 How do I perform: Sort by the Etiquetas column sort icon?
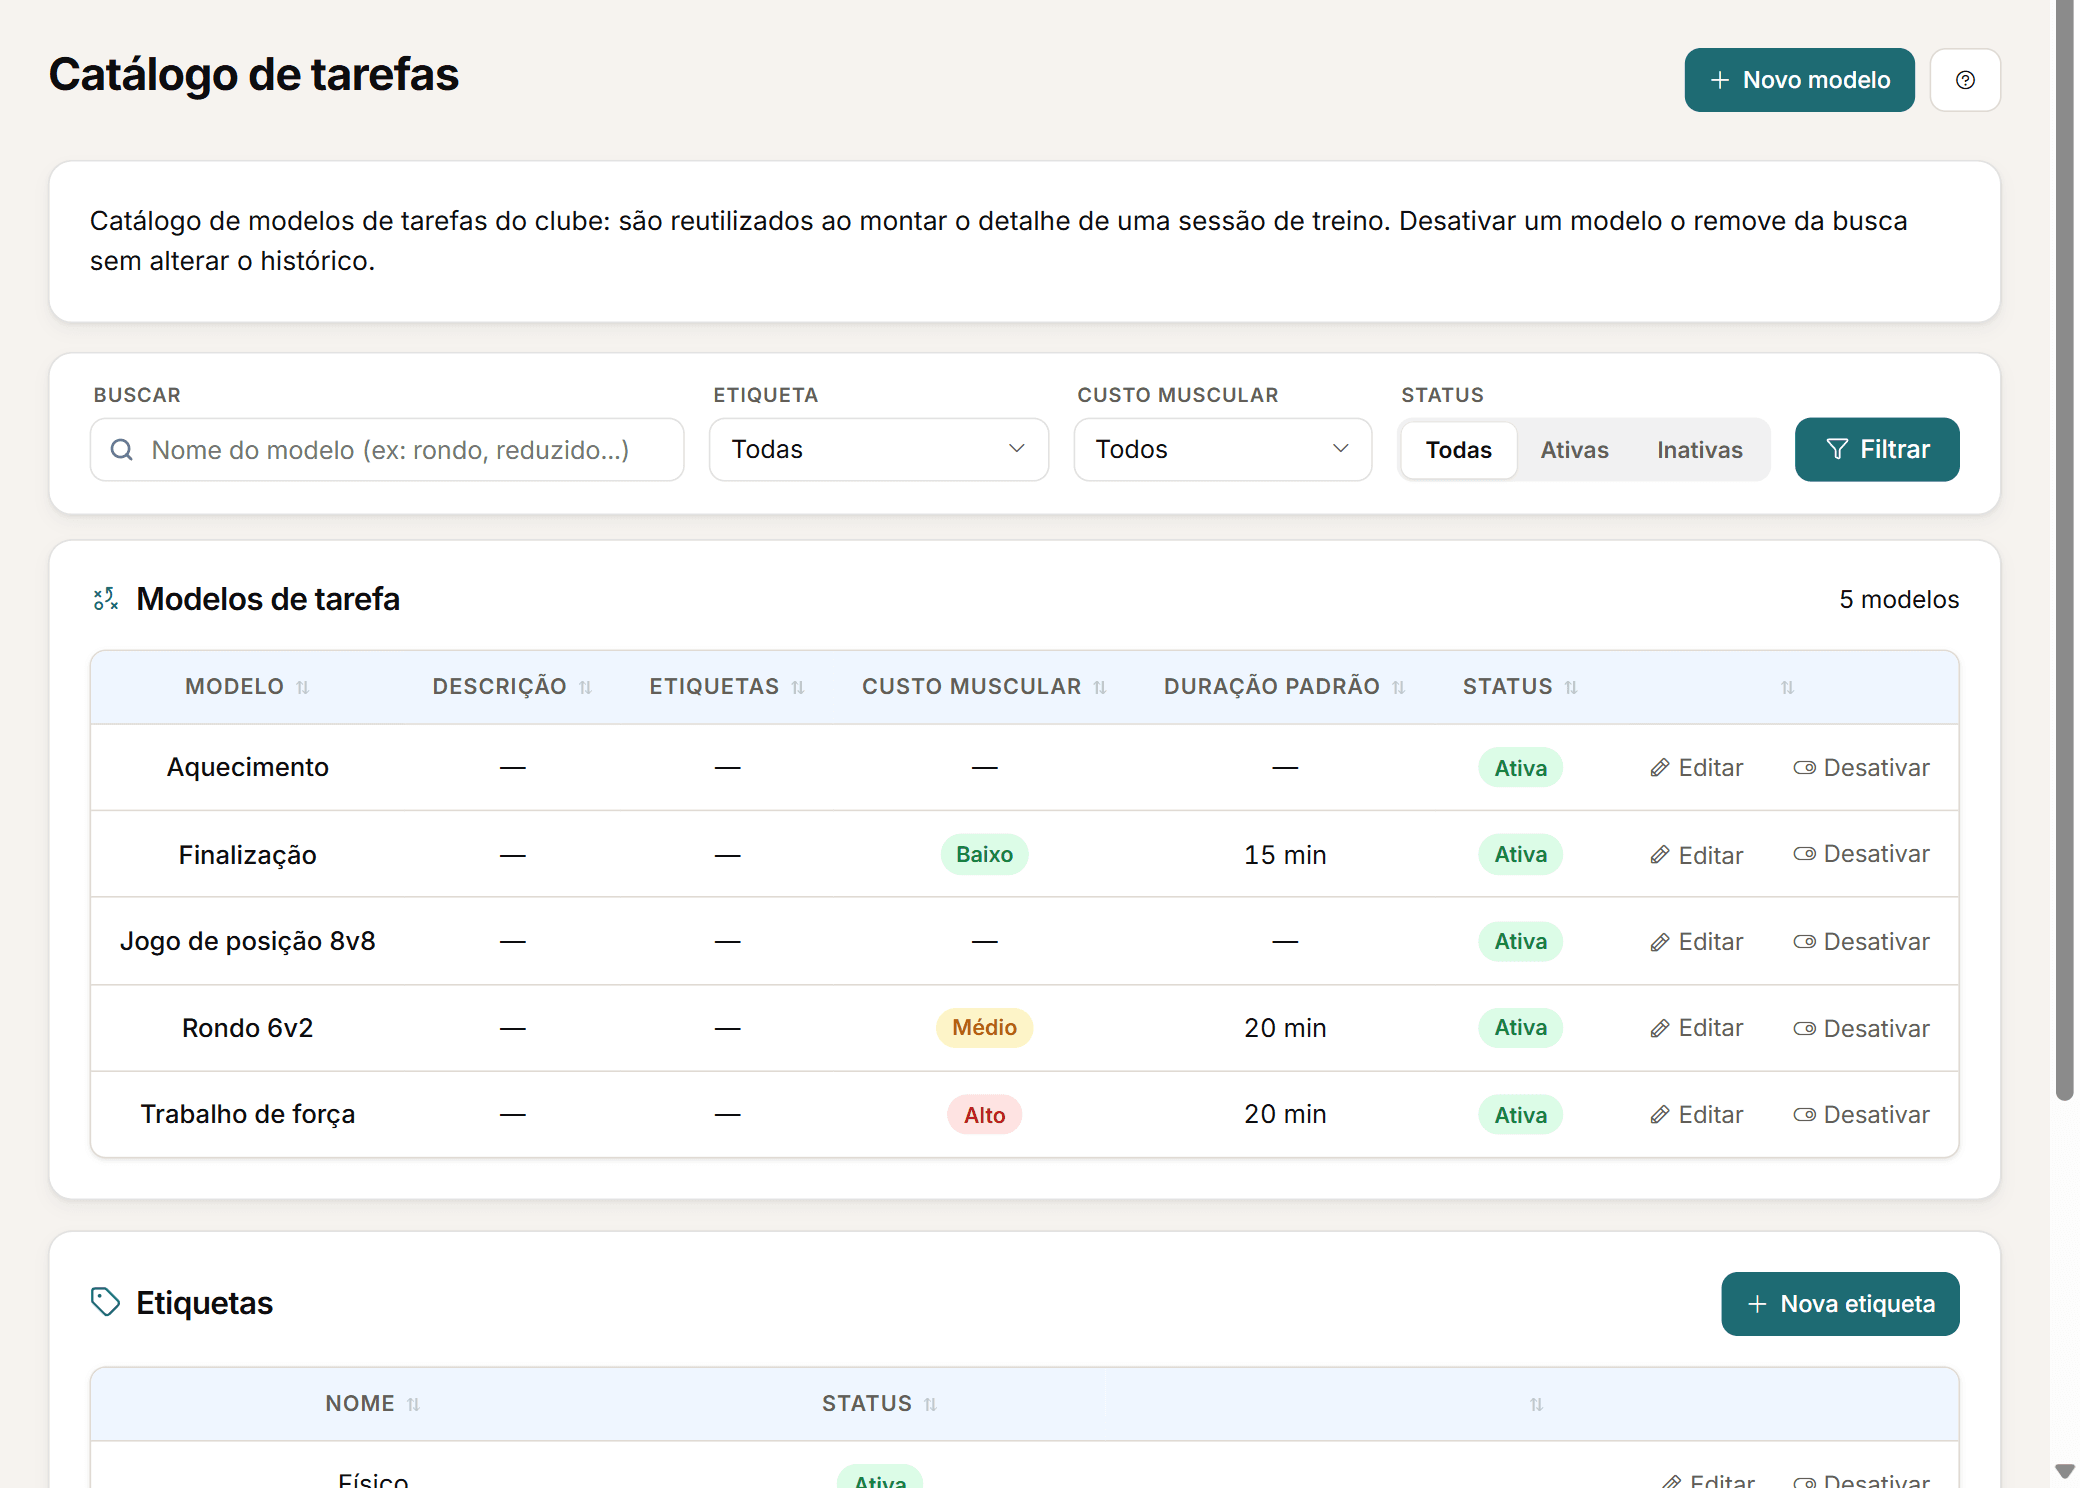click(798, 687)
